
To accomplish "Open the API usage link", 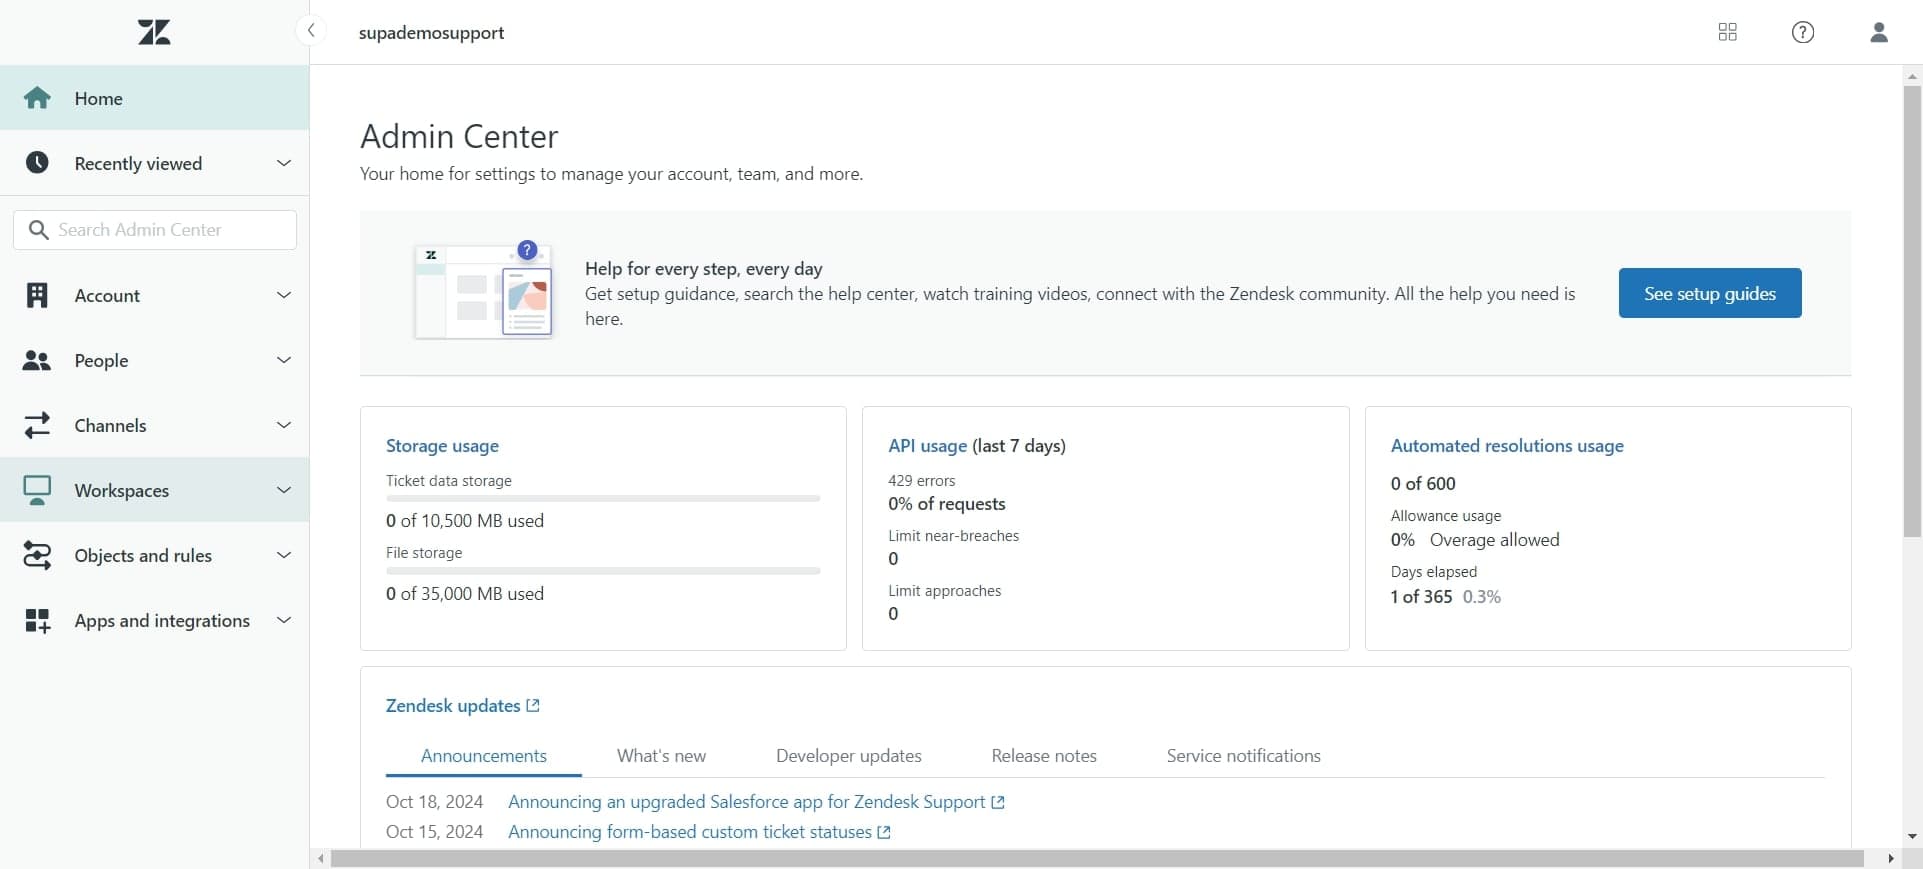I will point(927,446).
